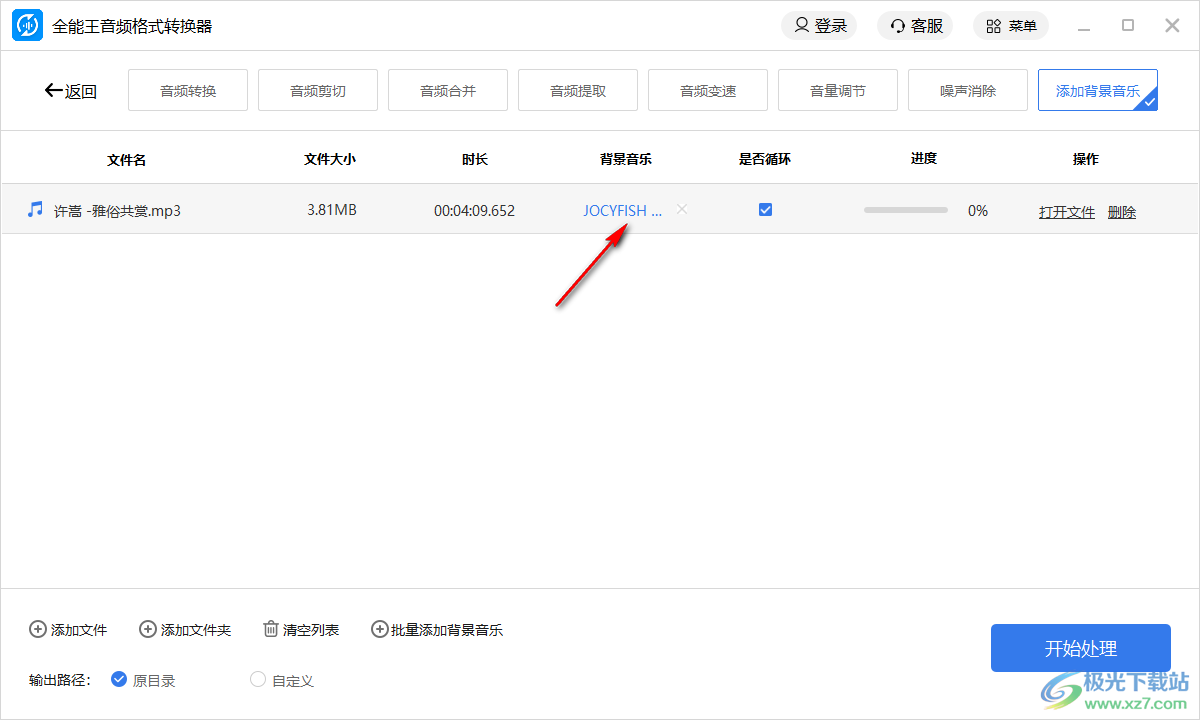Viewport: 1200px width, 720px height.
Task: Click the 进度 column header
Action: 924,158
